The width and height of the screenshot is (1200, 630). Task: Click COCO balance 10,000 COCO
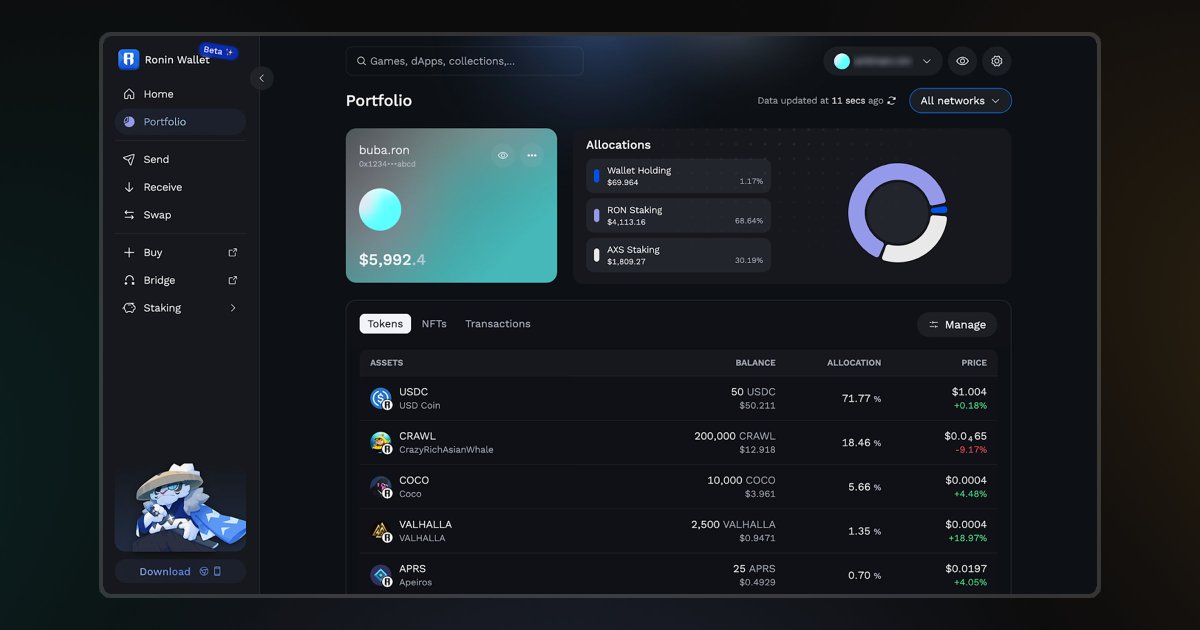[x=741, y=481]
